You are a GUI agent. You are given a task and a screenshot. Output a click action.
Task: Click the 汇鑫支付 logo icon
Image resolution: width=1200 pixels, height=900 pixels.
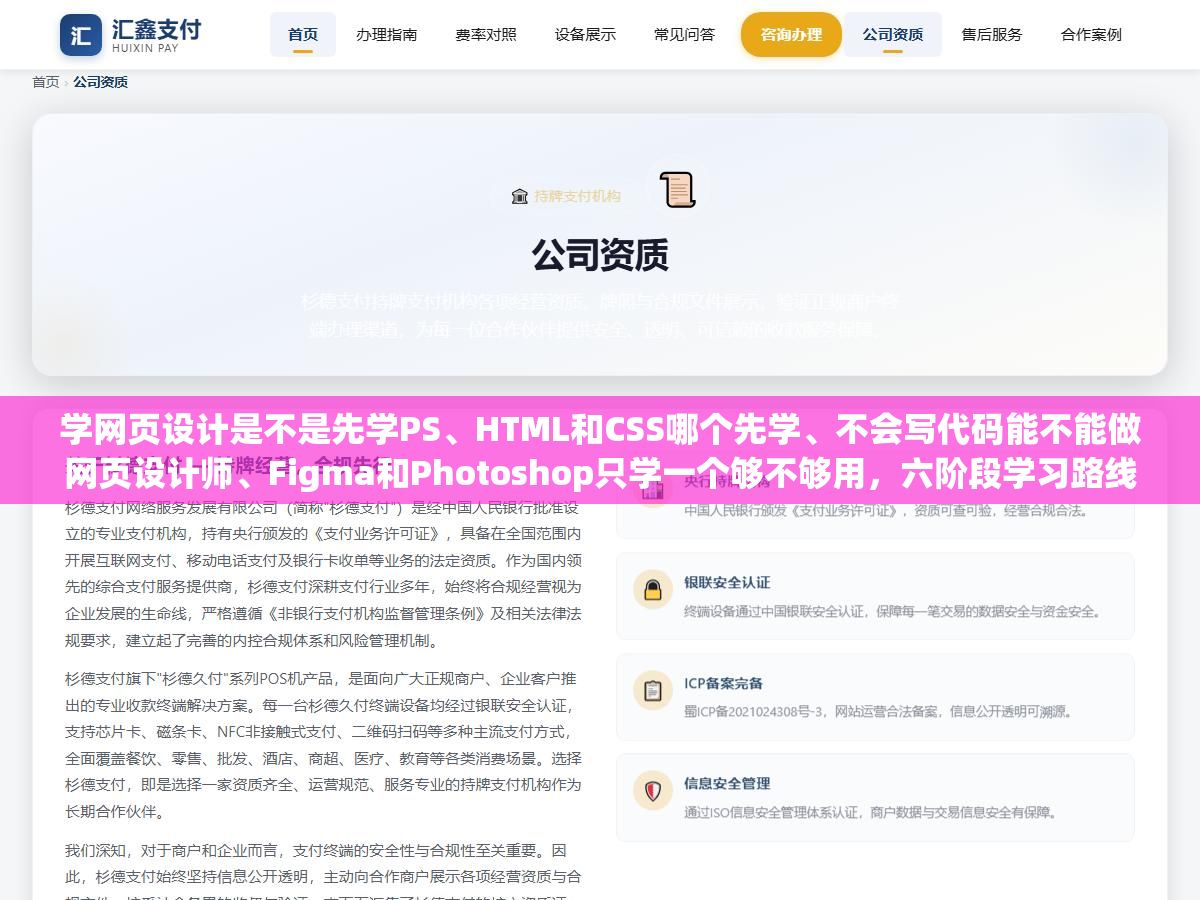click(x=81, y=35)
